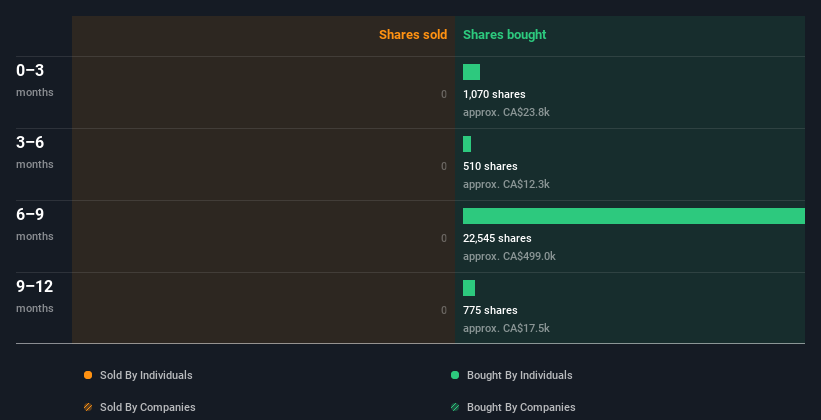Click the approx. CA$499.0k amount
The height and width of the screenshot is (420, 821).
tap(509, 256)
